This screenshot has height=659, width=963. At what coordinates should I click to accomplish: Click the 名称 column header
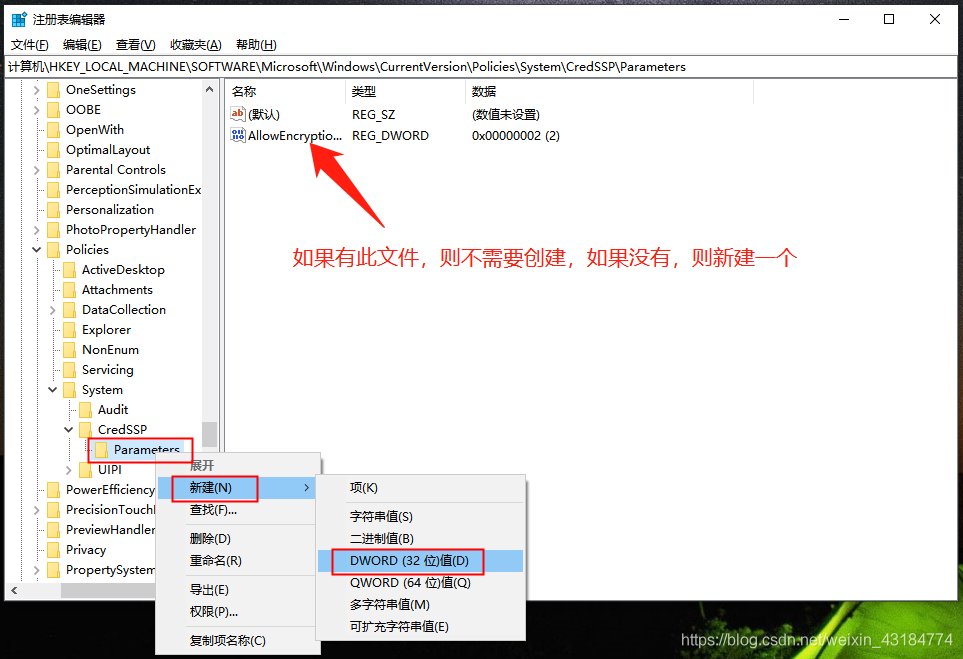[x=244, y=92]
